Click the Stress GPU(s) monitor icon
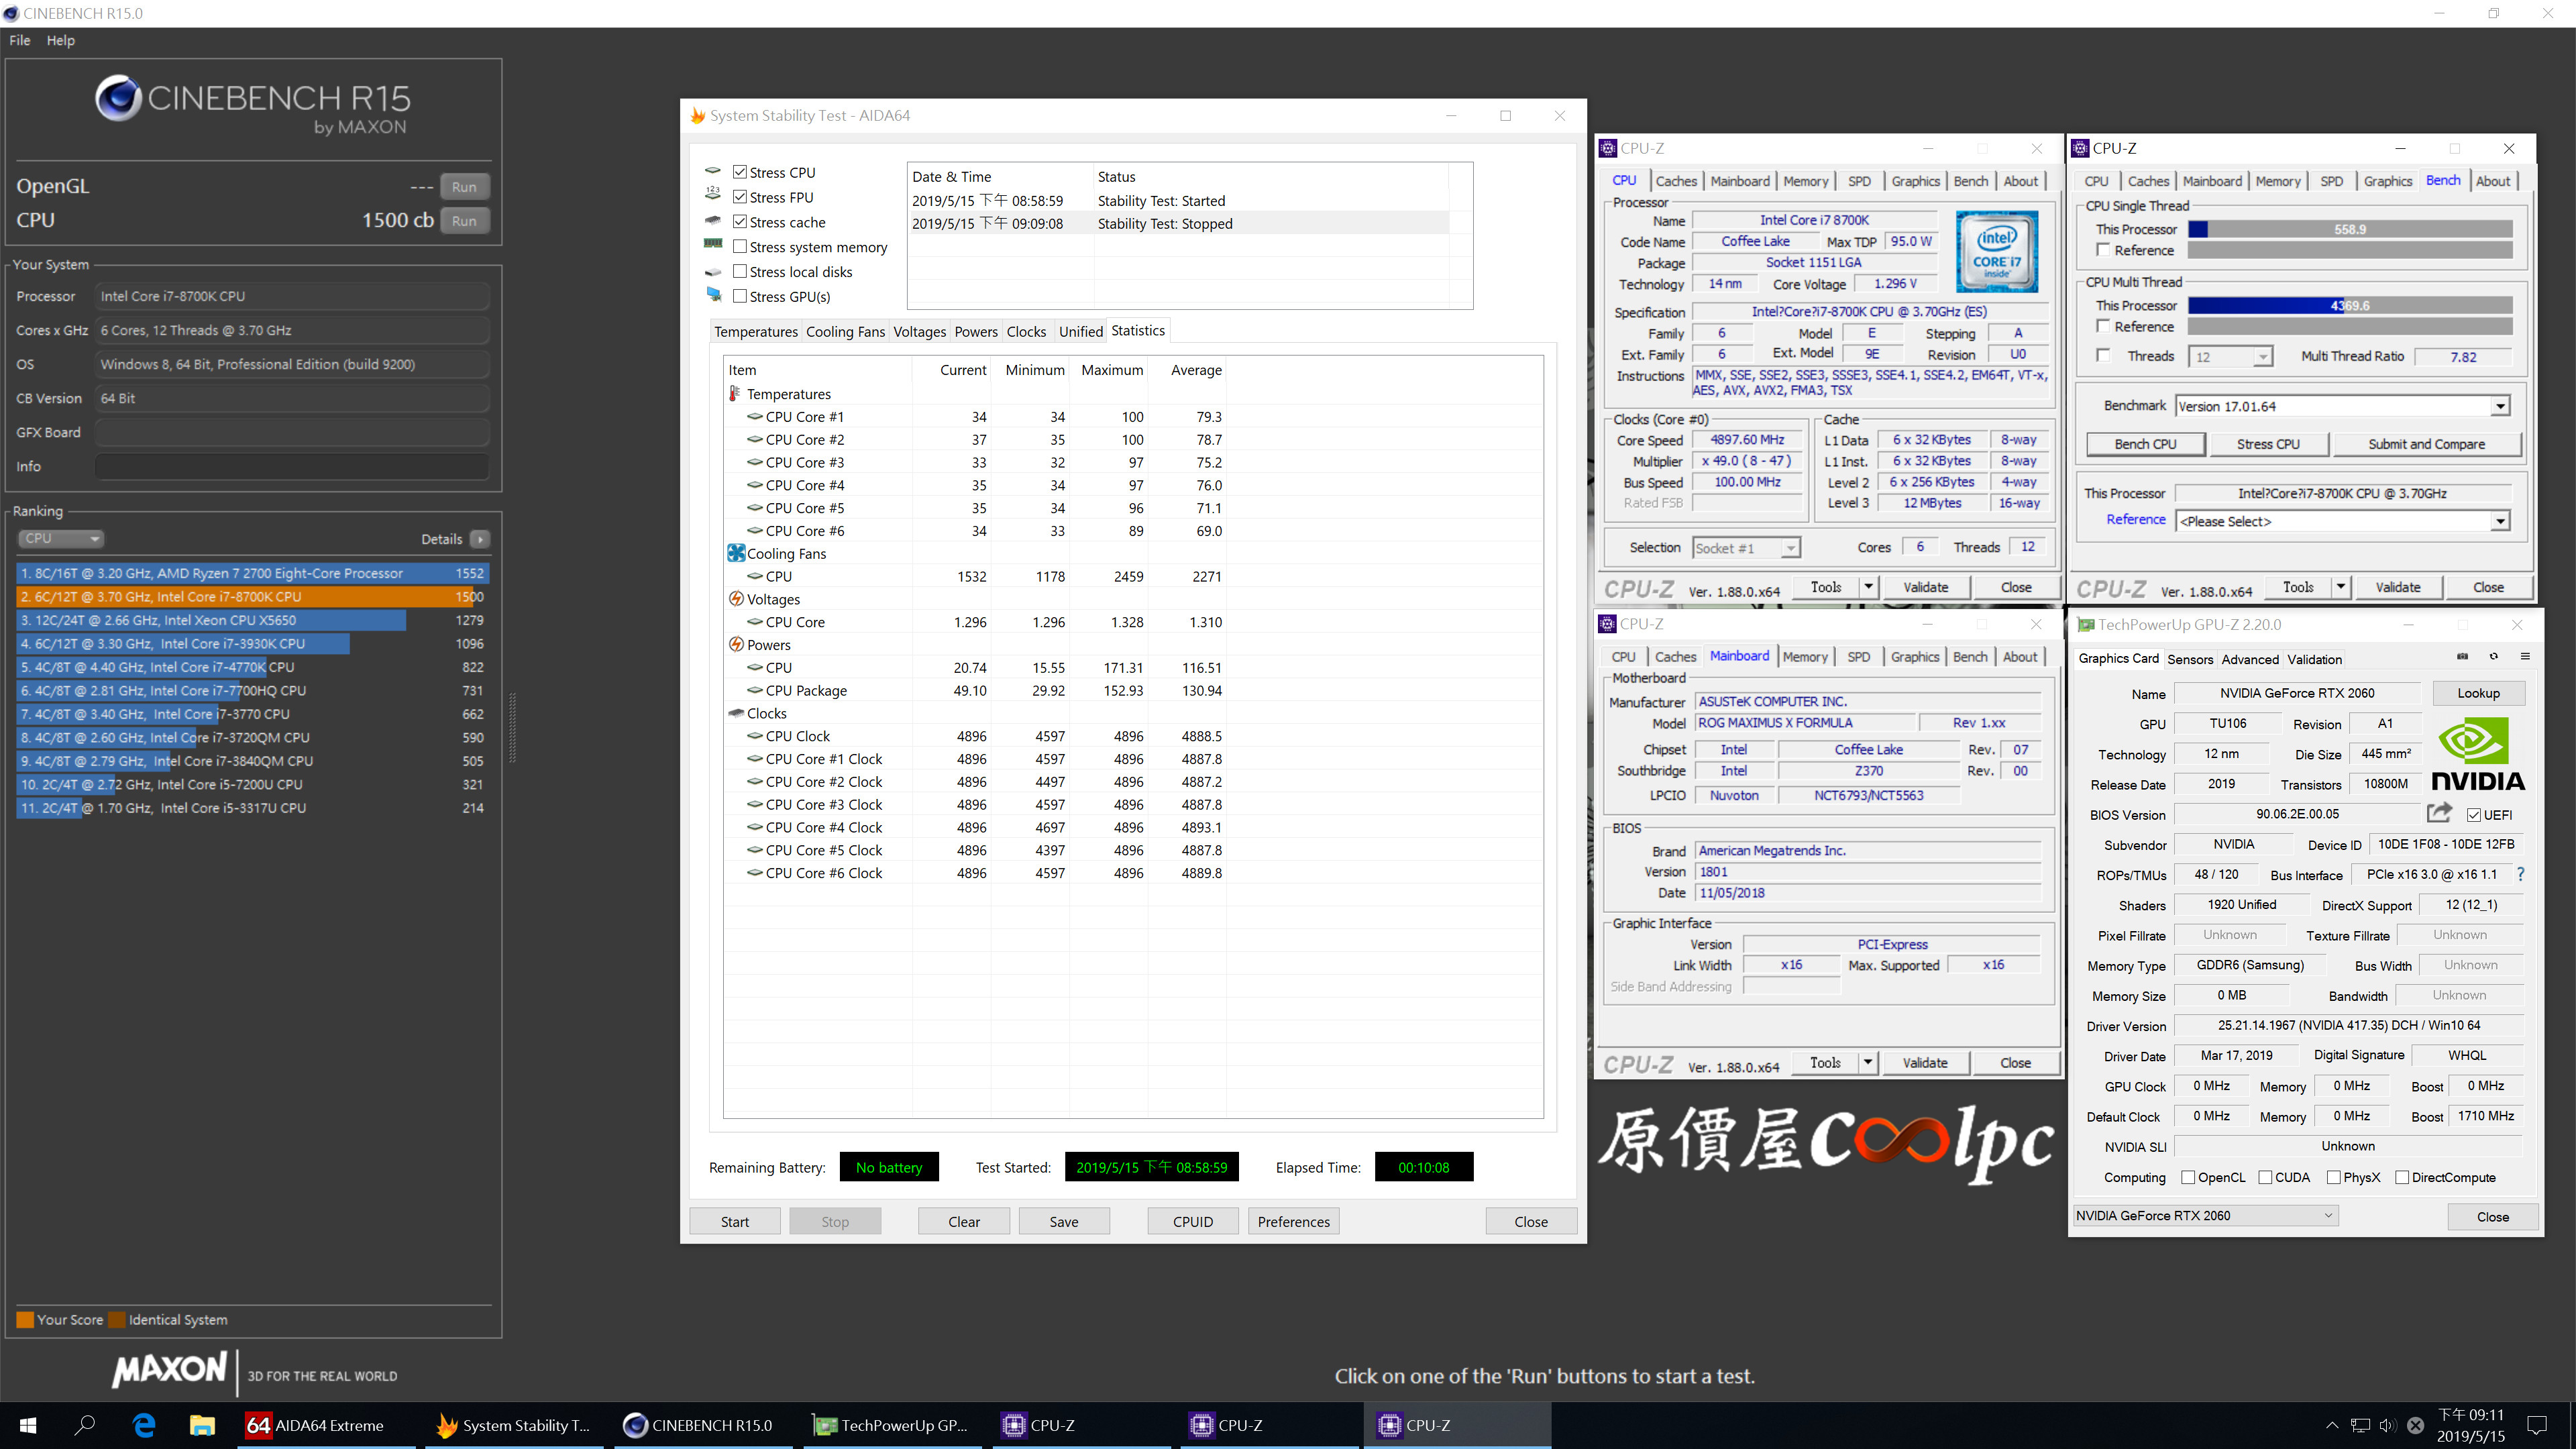Viewport: 2576px width, 1449px height. (x=713, y=295)
